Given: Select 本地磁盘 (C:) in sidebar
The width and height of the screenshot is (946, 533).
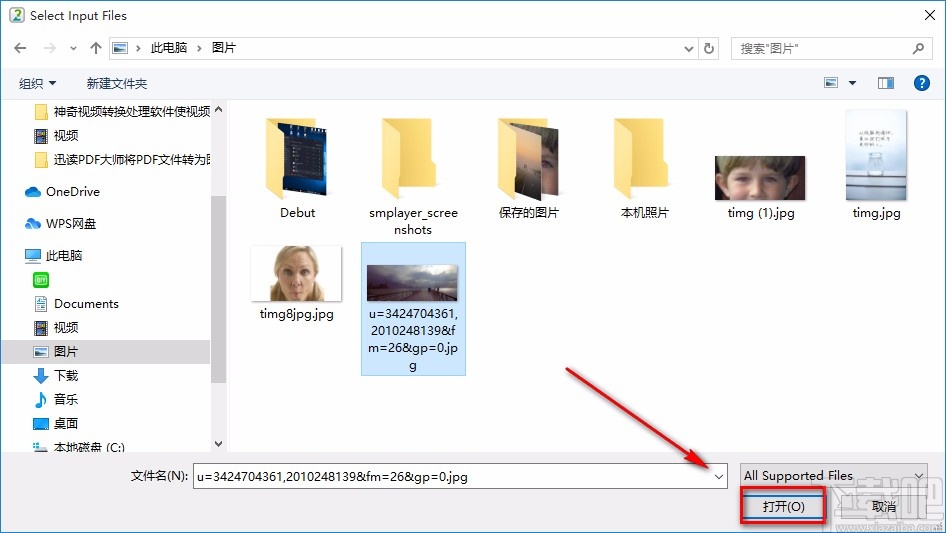Looking at the screenshot, I should click(x=79, y=447).
